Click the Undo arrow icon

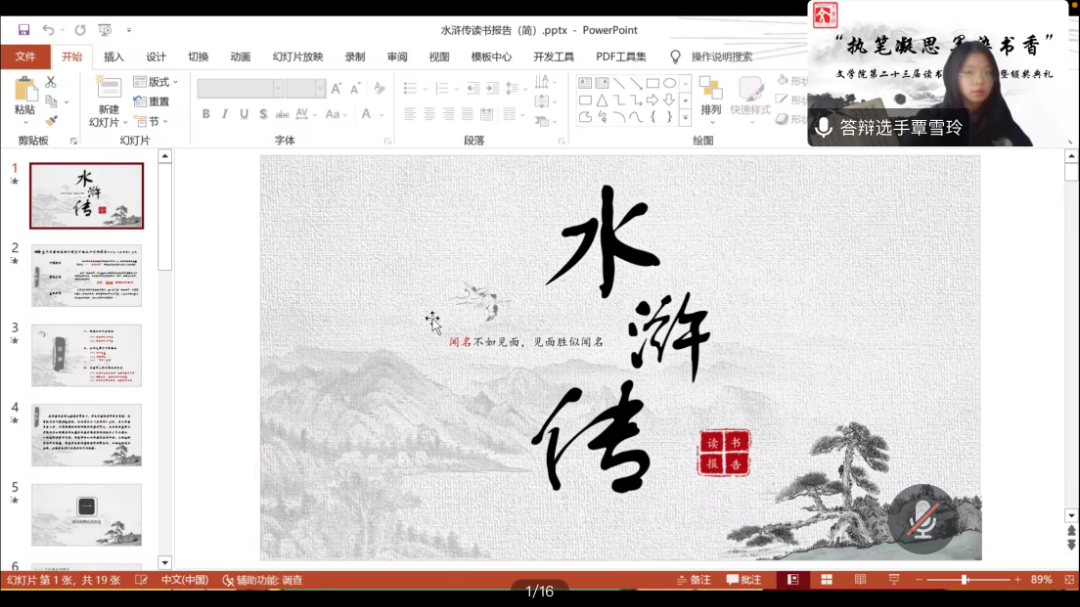[47, 30]
